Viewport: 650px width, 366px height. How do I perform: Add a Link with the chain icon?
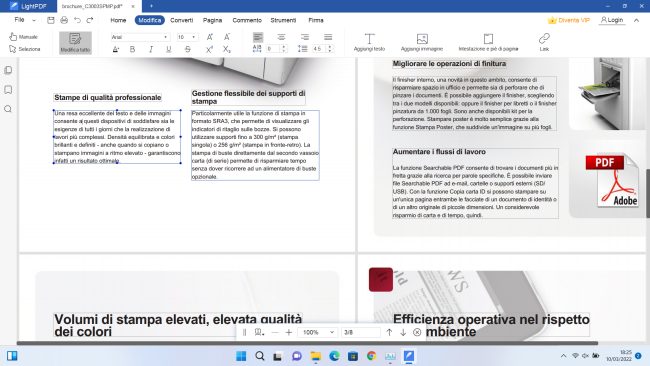(544, 42)
